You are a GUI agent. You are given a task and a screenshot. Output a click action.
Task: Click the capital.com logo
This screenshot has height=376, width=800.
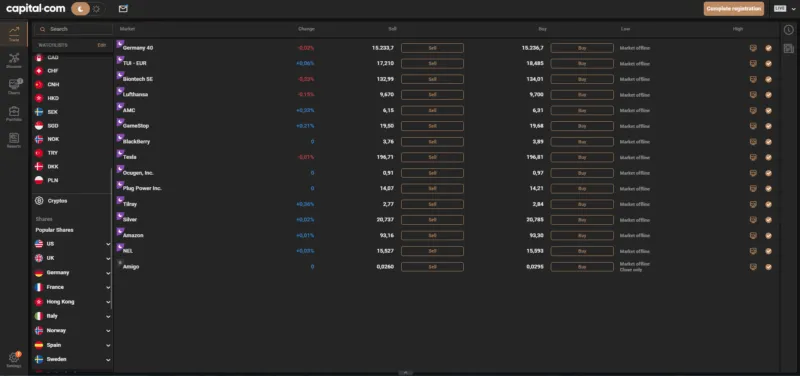(35, 9)
